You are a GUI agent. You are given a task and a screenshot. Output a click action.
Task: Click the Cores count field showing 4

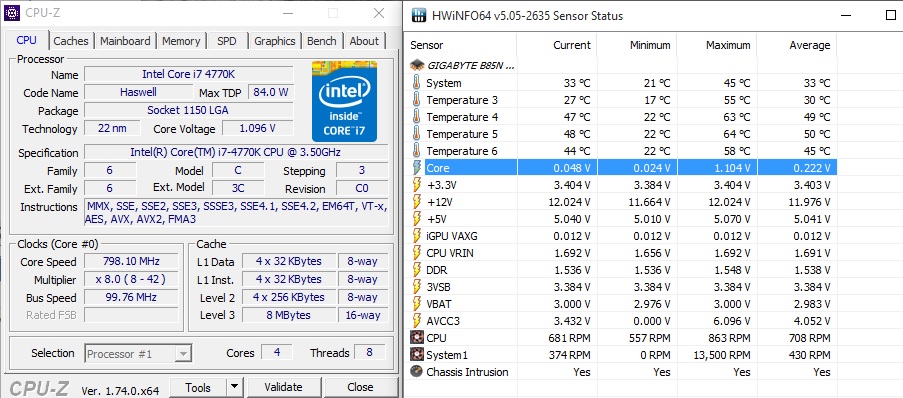coord(277,352)
